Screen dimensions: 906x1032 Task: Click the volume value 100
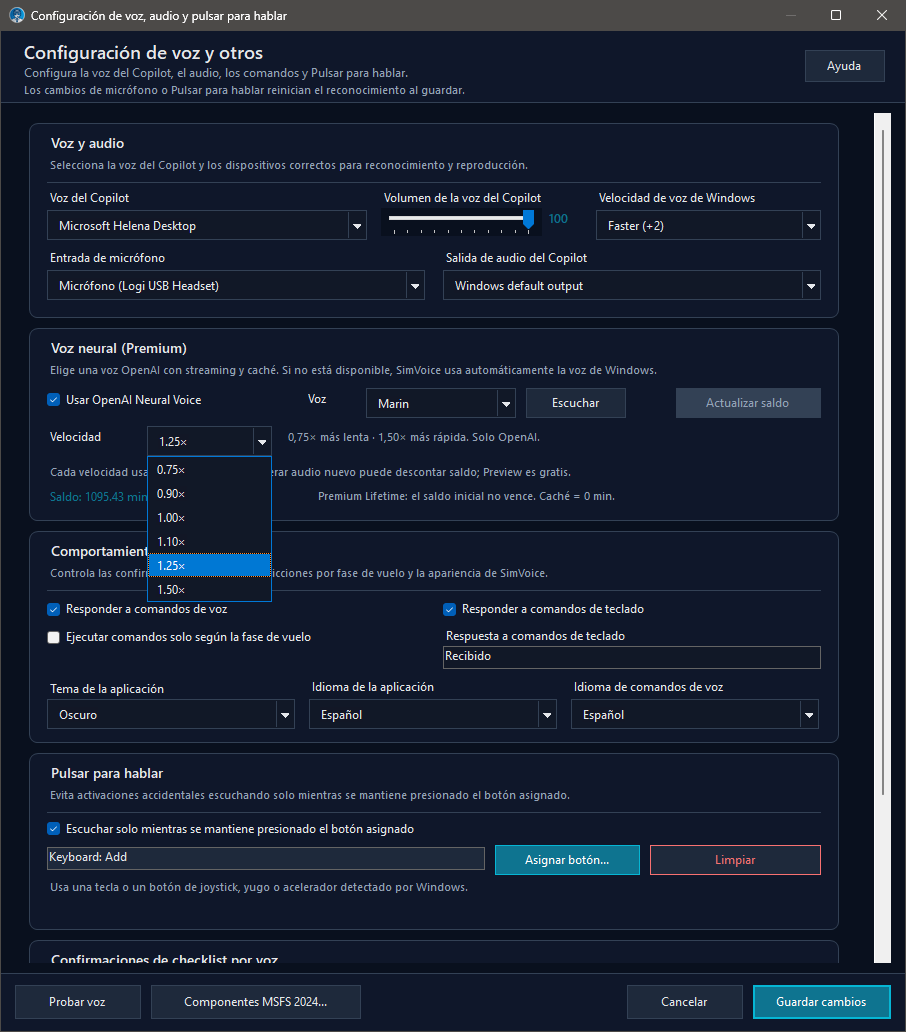559,219
